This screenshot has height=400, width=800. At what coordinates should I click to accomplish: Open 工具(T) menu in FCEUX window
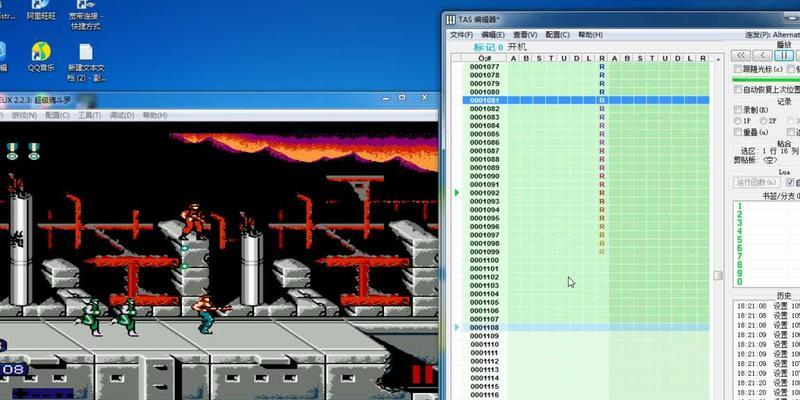click(89, 115)
